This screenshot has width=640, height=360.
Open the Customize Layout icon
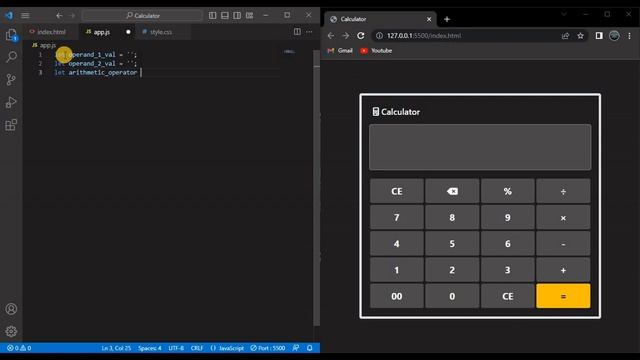click(249, 16)
